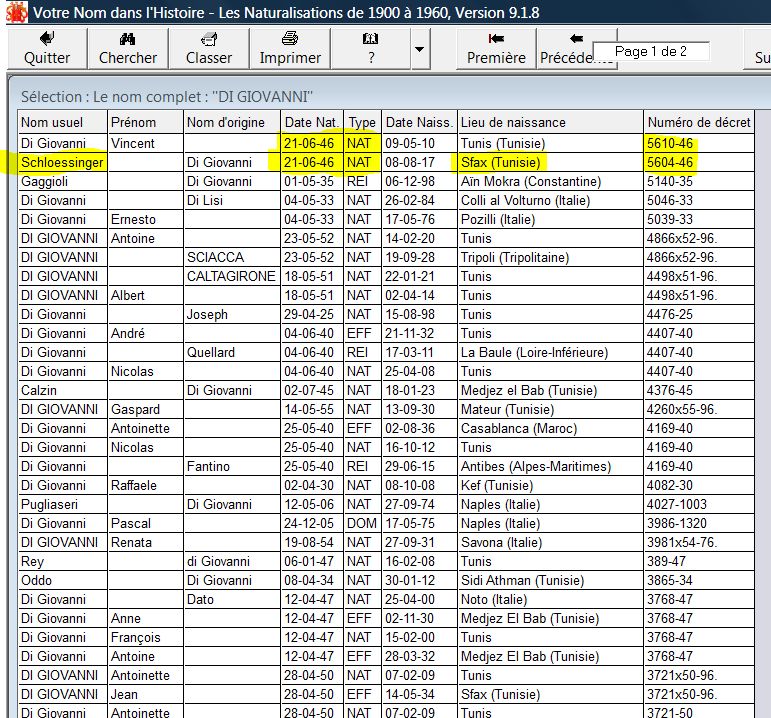Screen dimensions: 771x718
Task: Click the 'DOM' type cell
Action: [x=362, y=524]
